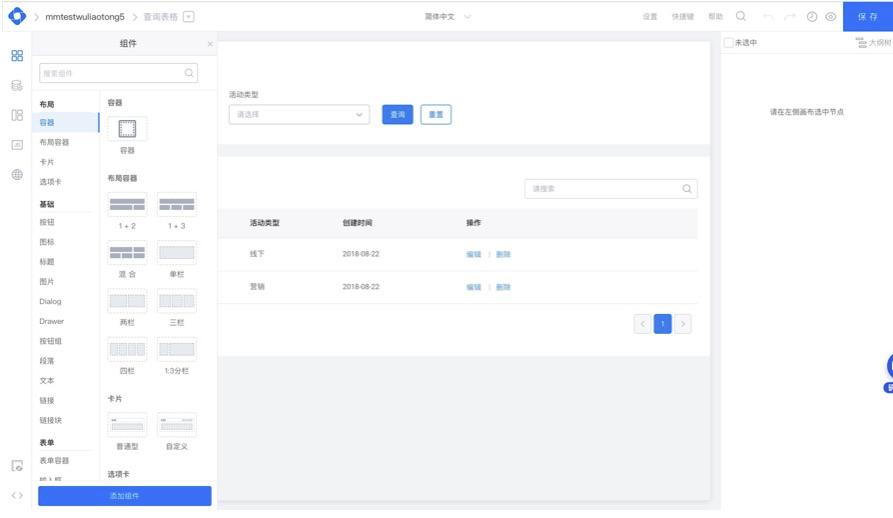Select the 自定义 card thumbnail
This screenshot has width=893, height=518.
pyautogui.click(x=177, y=425)
